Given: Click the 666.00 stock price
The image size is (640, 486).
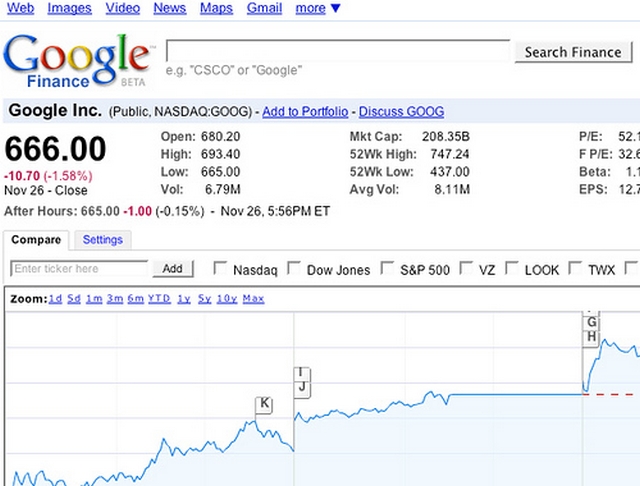Looking at the screenshot, I should 56,149.
